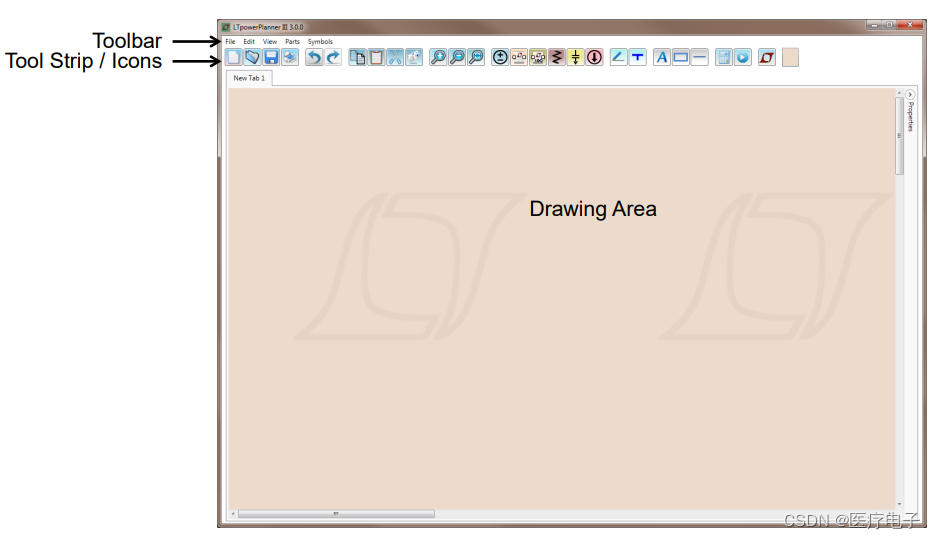Click the vertical scrollbar thumb
Screen dimensions: 936x539
coord(899,136)
